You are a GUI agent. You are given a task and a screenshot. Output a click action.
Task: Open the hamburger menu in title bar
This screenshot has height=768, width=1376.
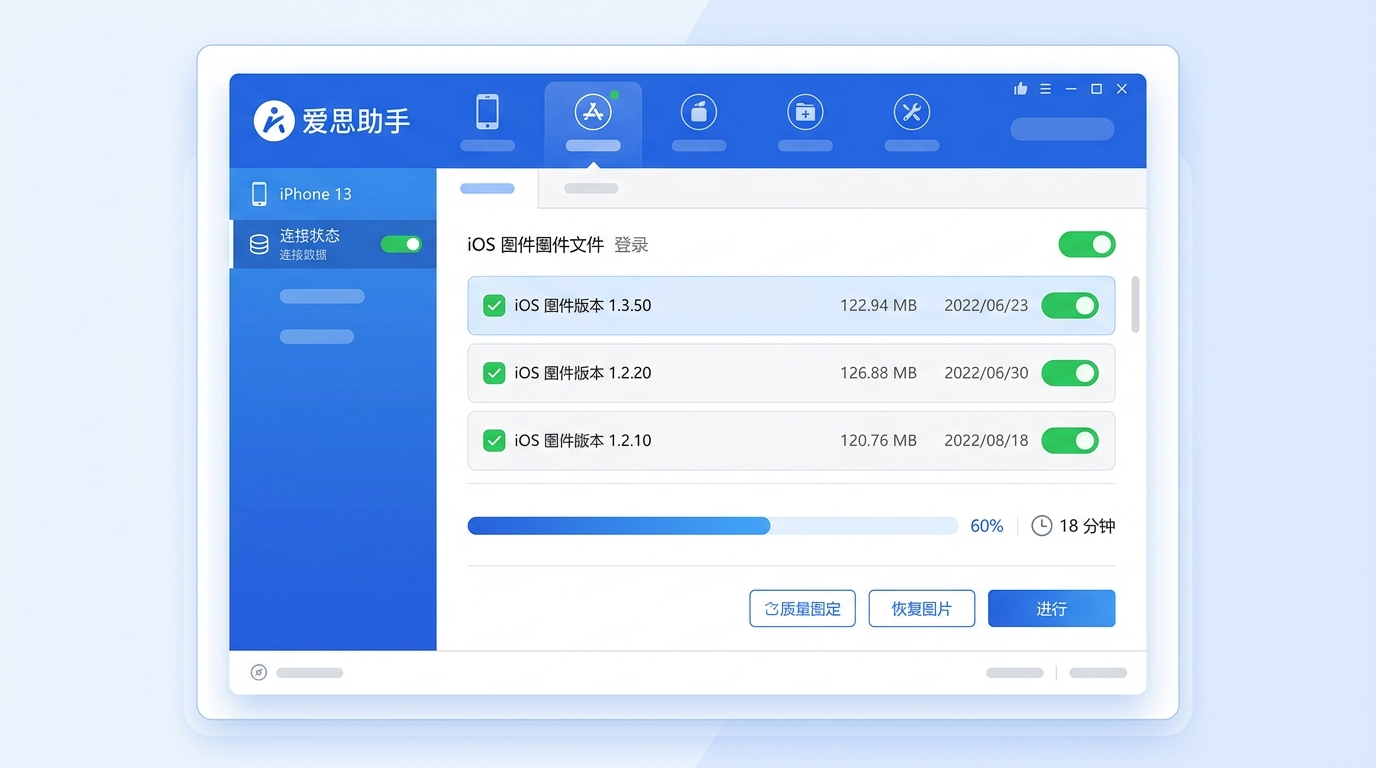pyautogui.click(x=1045, y=89)
